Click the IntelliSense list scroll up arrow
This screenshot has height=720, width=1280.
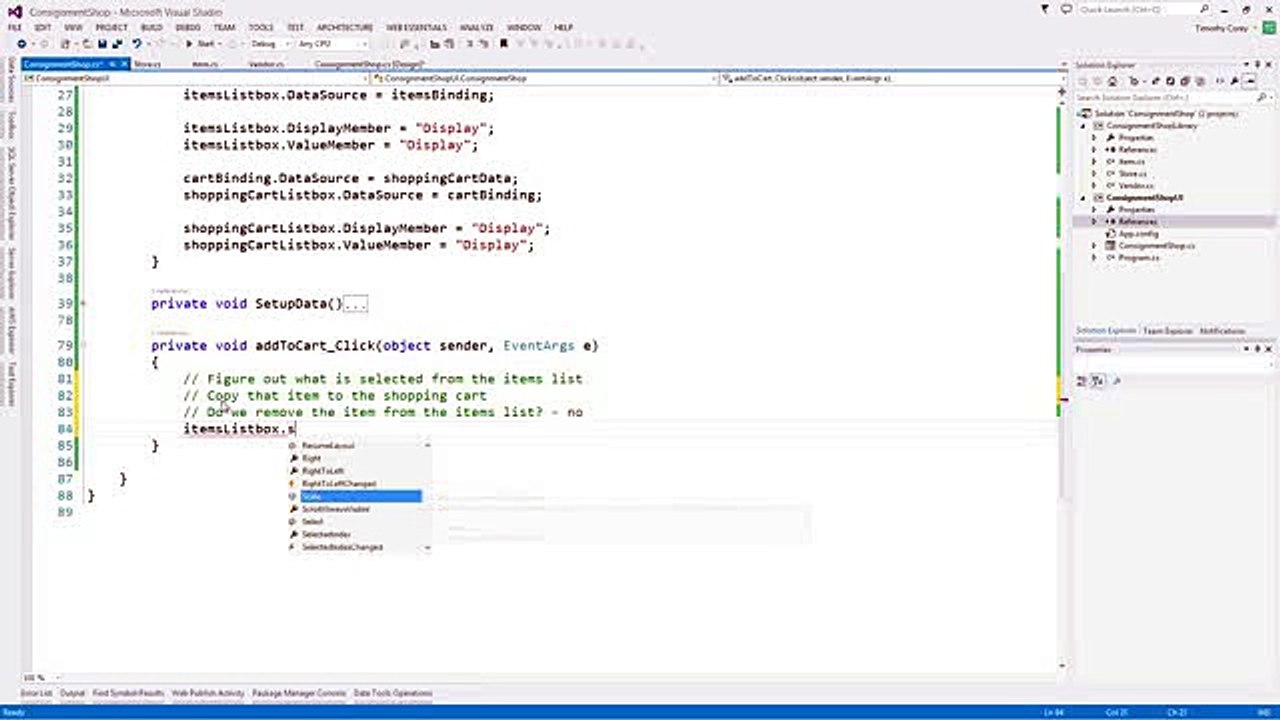tap(428, 444)
